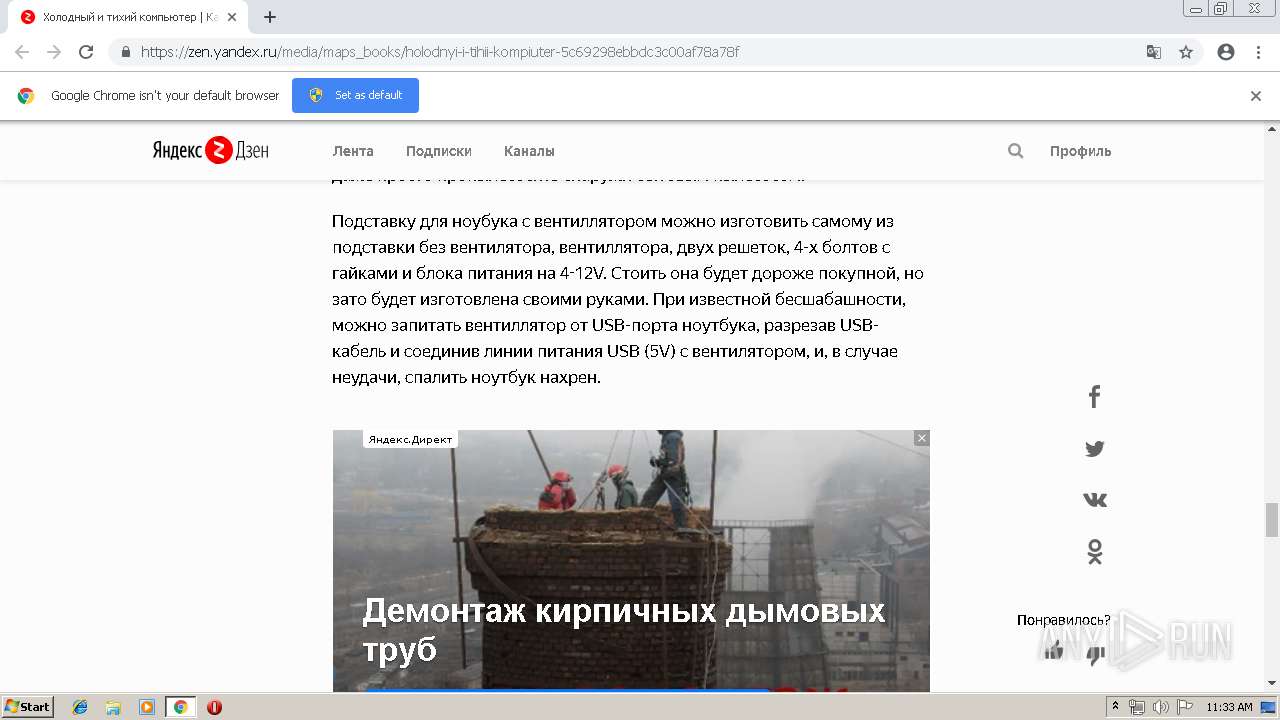Open media player taskbar icon

pos(147,707)
